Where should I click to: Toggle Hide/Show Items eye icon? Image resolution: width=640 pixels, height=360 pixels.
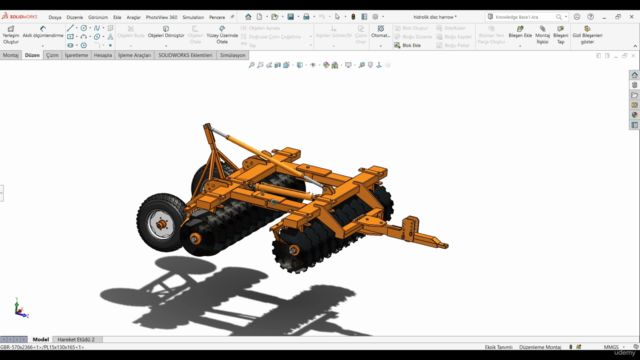tap(313, 65)
